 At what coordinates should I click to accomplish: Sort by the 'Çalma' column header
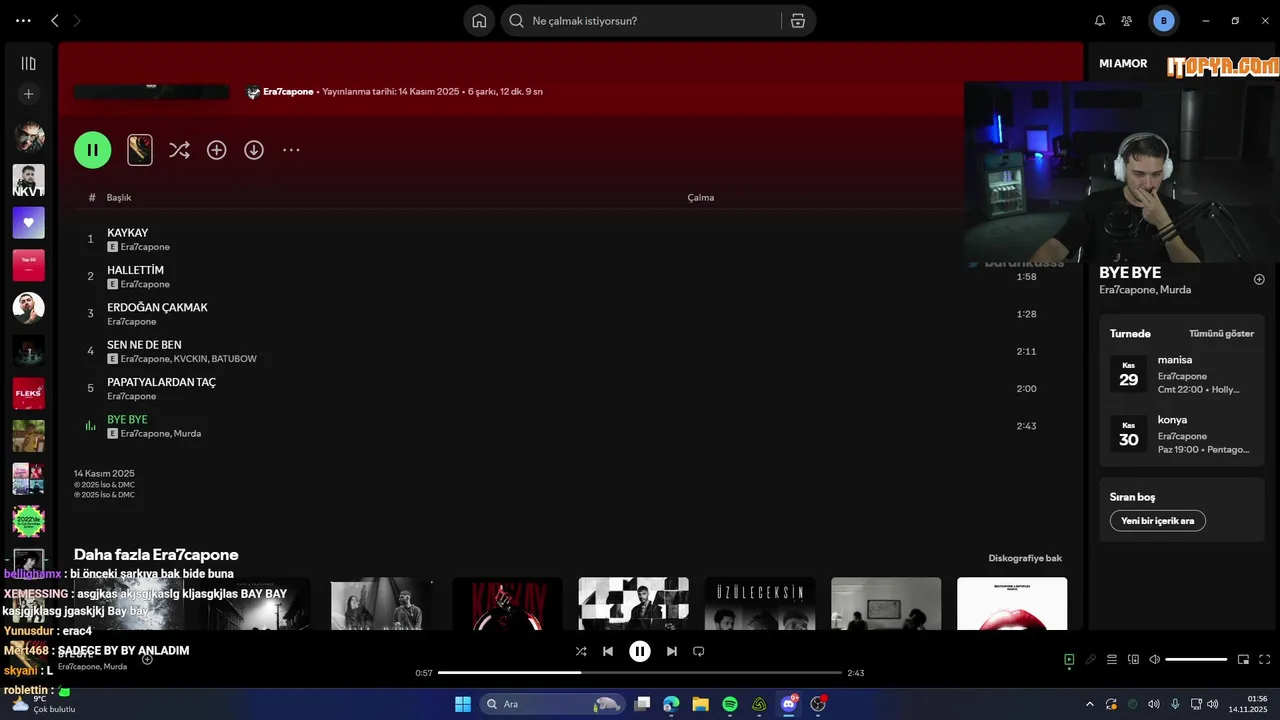point(701,198)
